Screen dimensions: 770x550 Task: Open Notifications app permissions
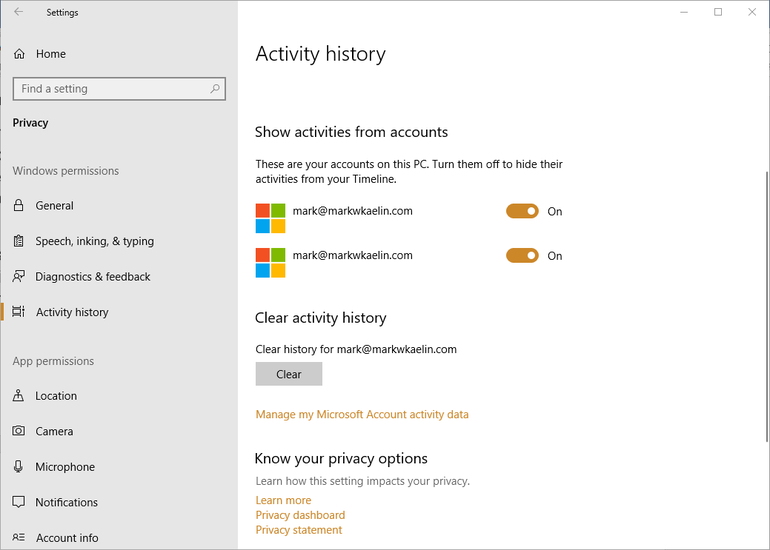66,502
